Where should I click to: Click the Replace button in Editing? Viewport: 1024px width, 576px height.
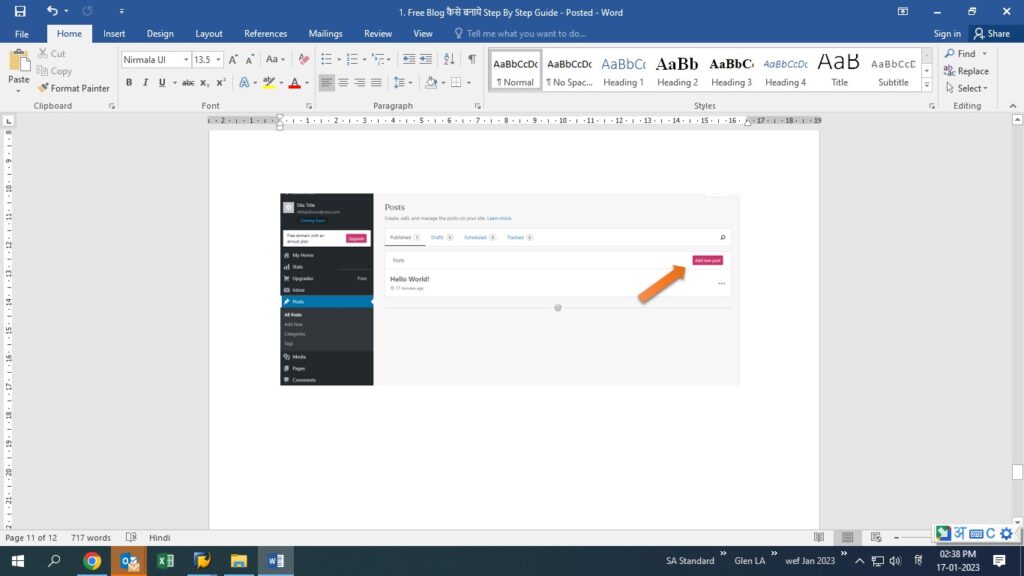(x=966, y=71)
